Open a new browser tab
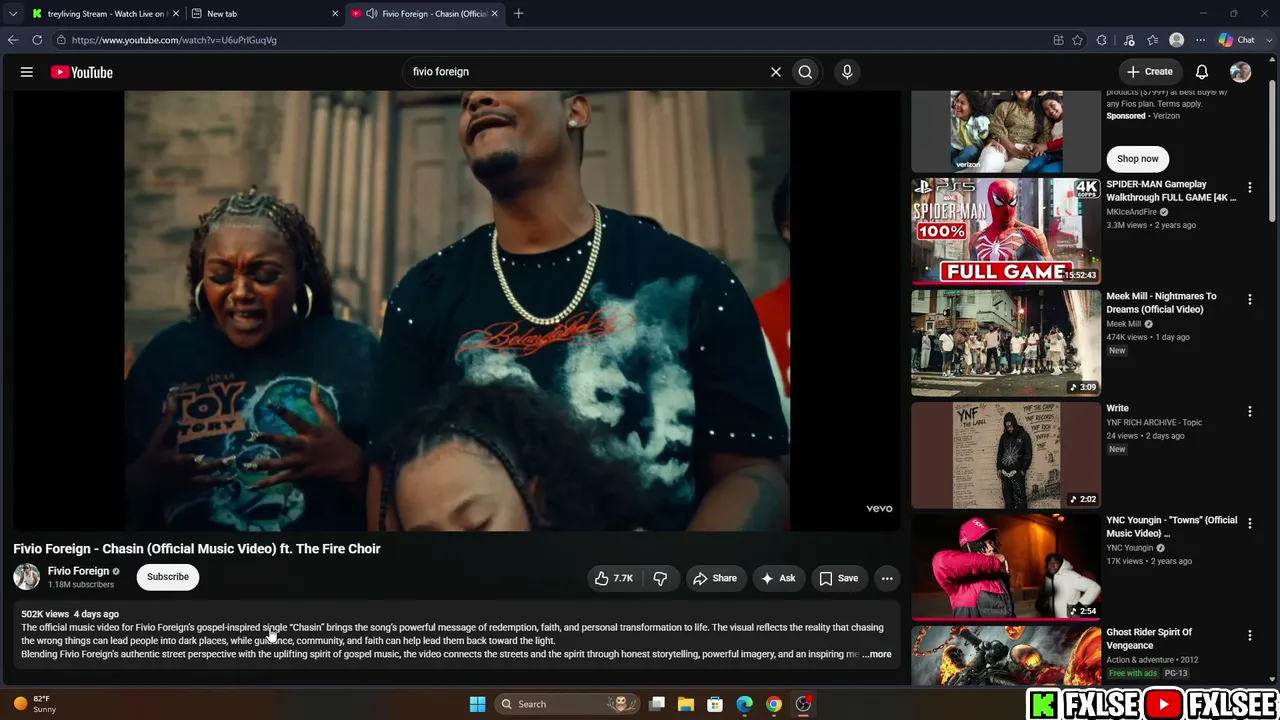Viewport: 1280px width, 720px height. (x=518, y=14)
